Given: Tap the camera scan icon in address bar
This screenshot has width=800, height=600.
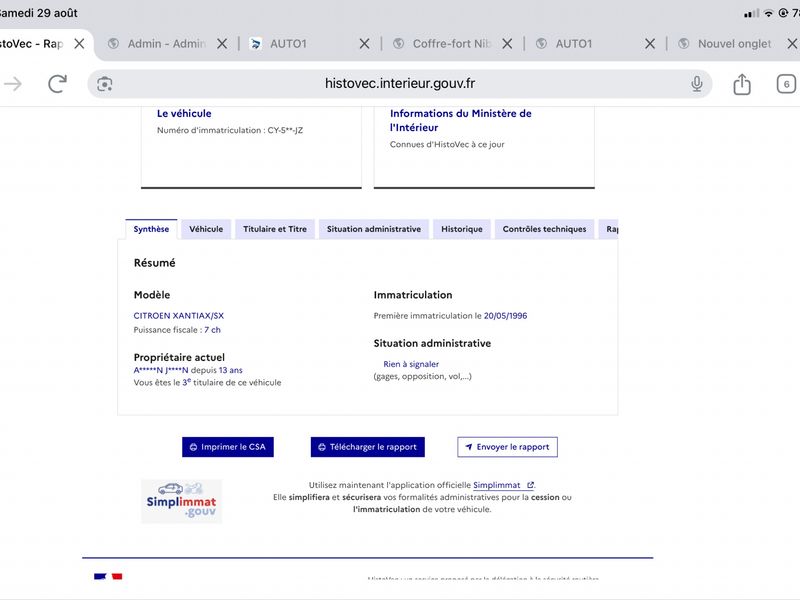Looking at the screenshot, I should coord(105,84).
